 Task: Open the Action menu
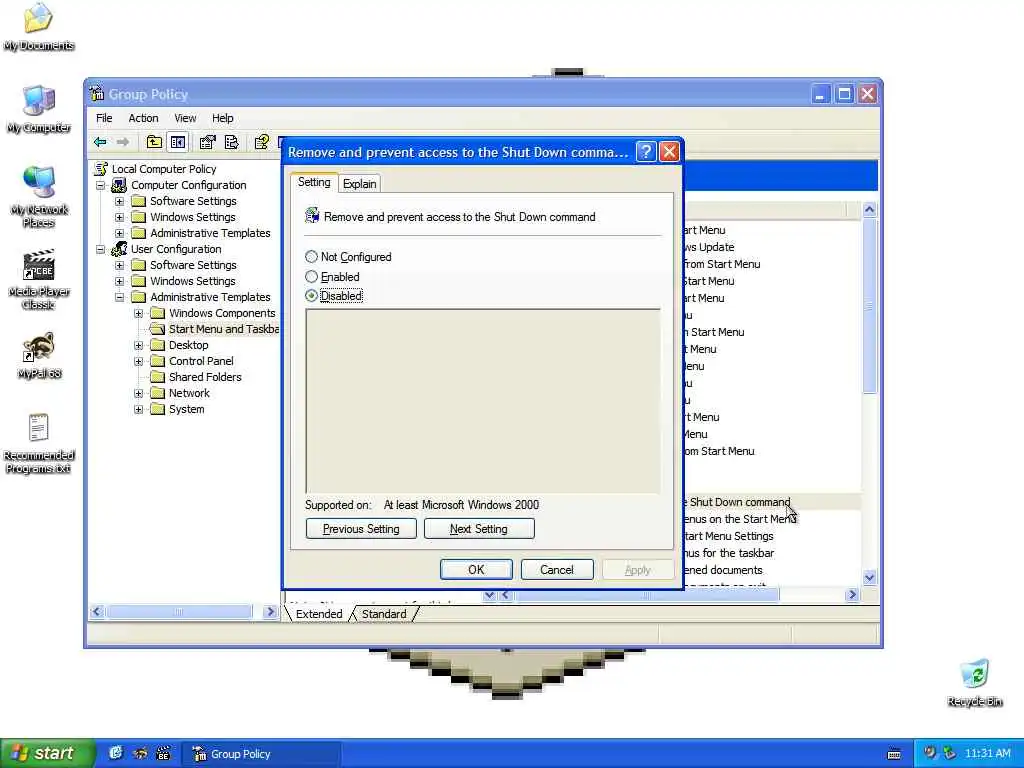[x=143, y=118]
